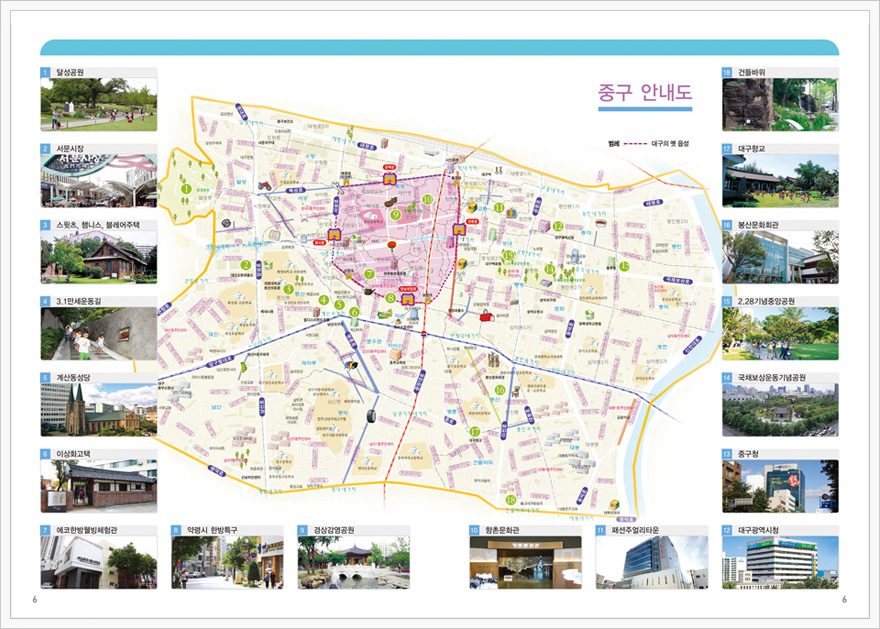Screen dimensions: 880x629
Task: Click green map marker number 8
Action: point(391,298)
